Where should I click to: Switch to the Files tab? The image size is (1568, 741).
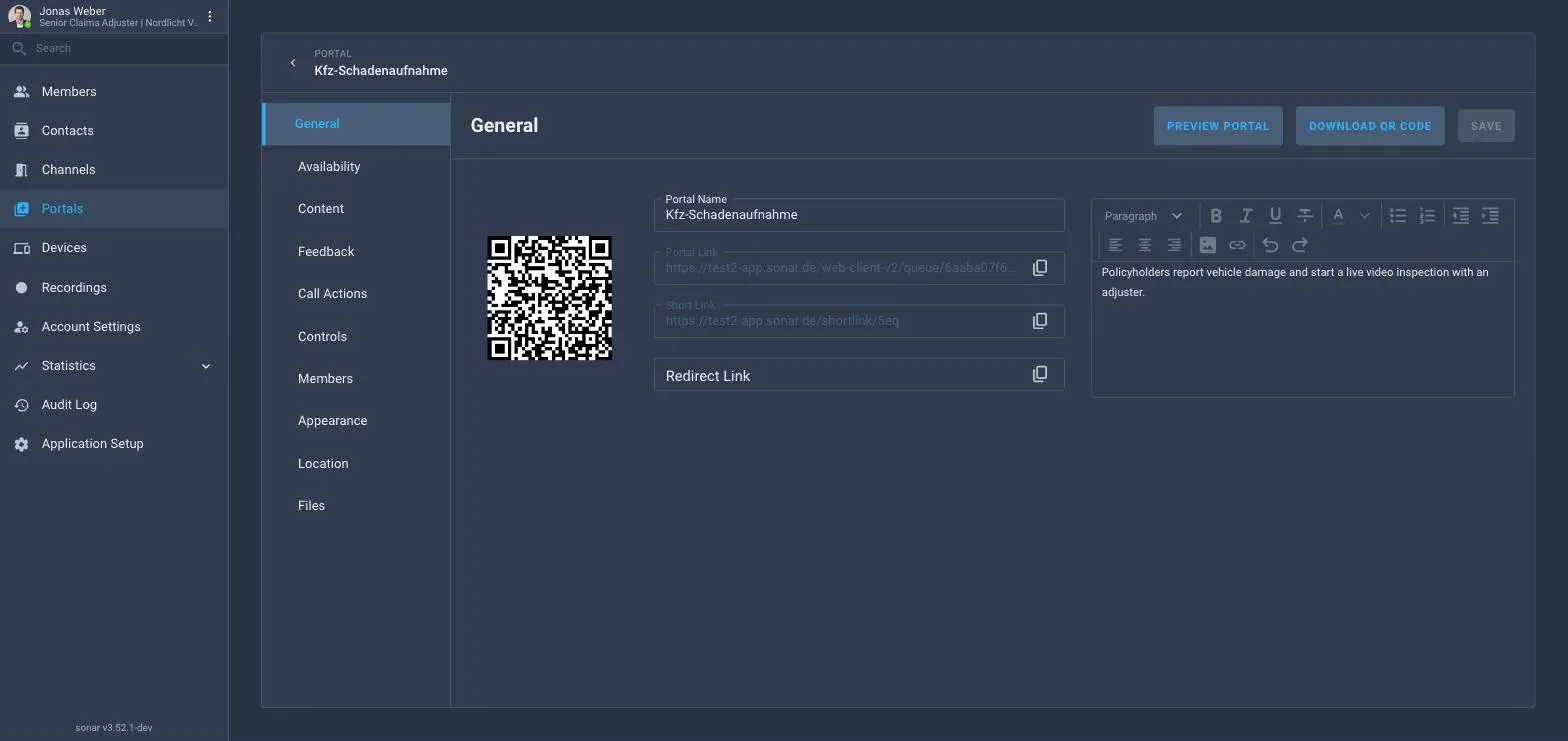pyautogui.click(x=356, y=506)
